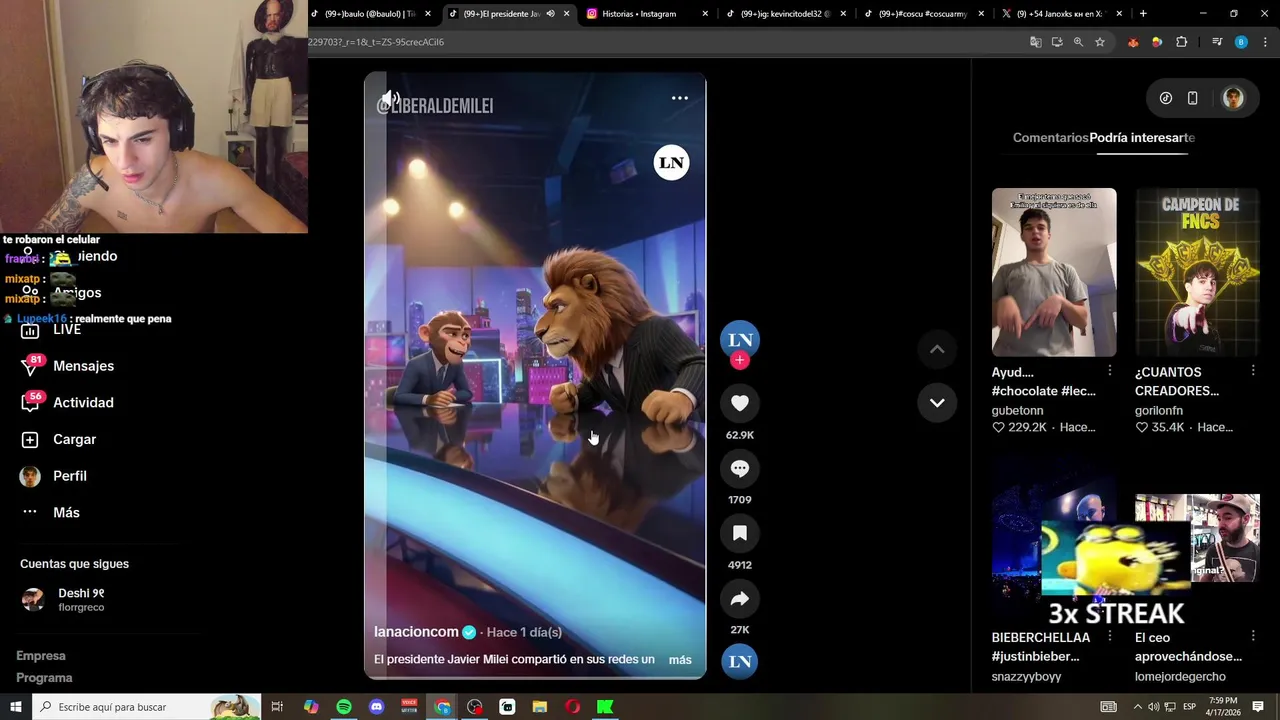Open video comments speech bubble icon
Image resolution: width=1280 pixels, height=720 pixels.
(740, 468)
